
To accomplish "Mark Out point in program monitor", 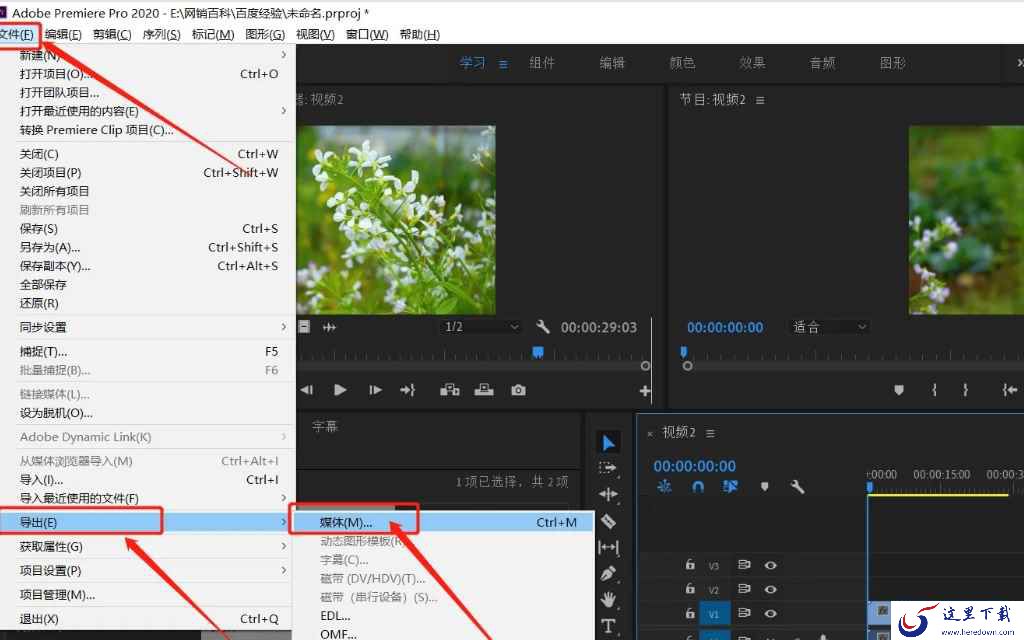I will click(965, 390).
